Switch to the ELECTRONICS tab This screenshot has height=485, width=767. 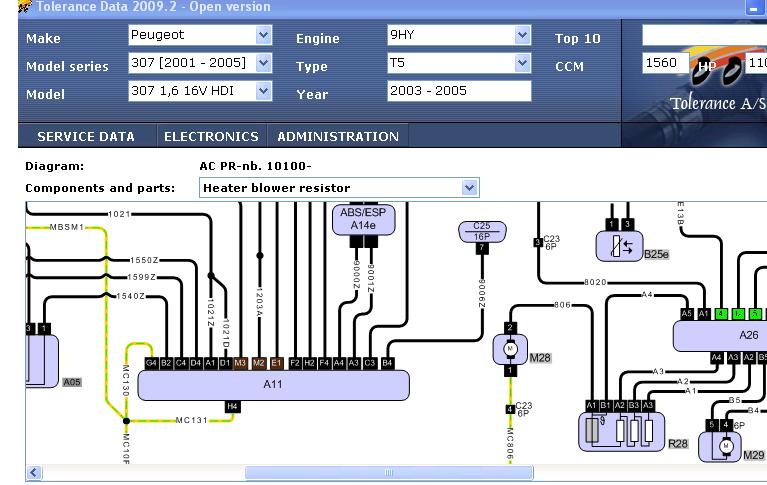point(211,137)
